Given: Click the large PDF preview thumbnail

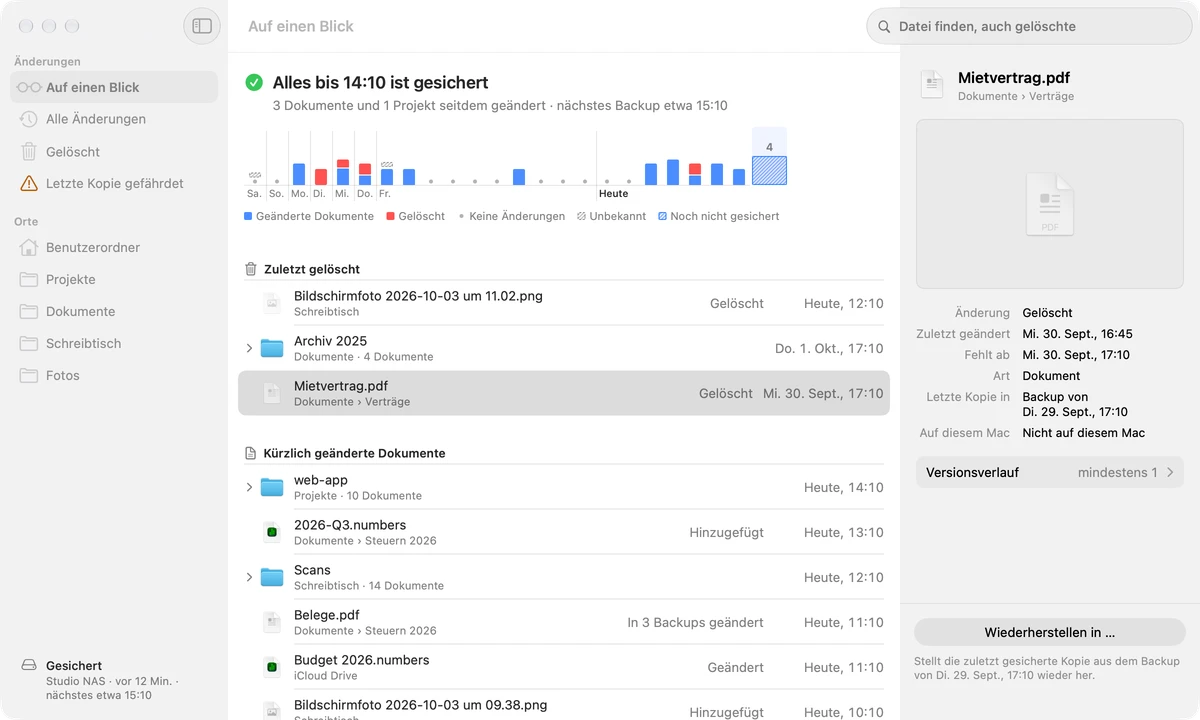Looking at the screenshot, I should 1050,204.
